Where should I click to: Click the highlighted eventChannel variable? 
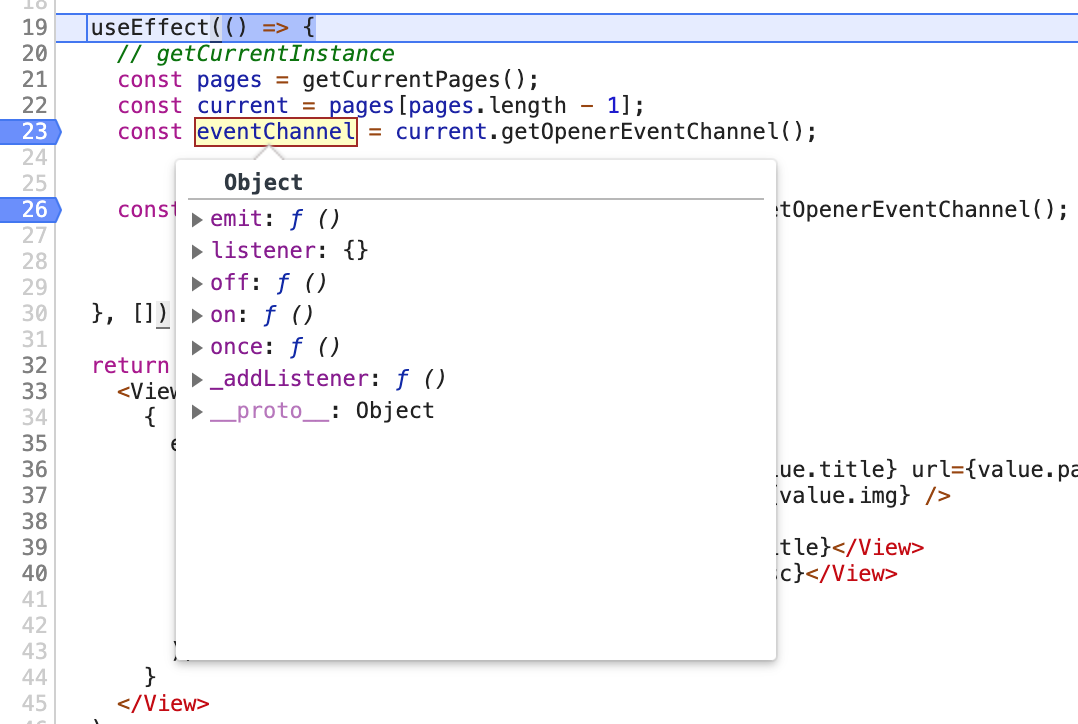[x=276, y=132]
